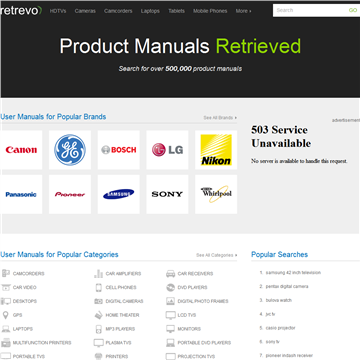Image resolution: width=360 pixels, height=360 pixels.
Task: Click the Car Receivers icon
Action: [x=170, y=274]
